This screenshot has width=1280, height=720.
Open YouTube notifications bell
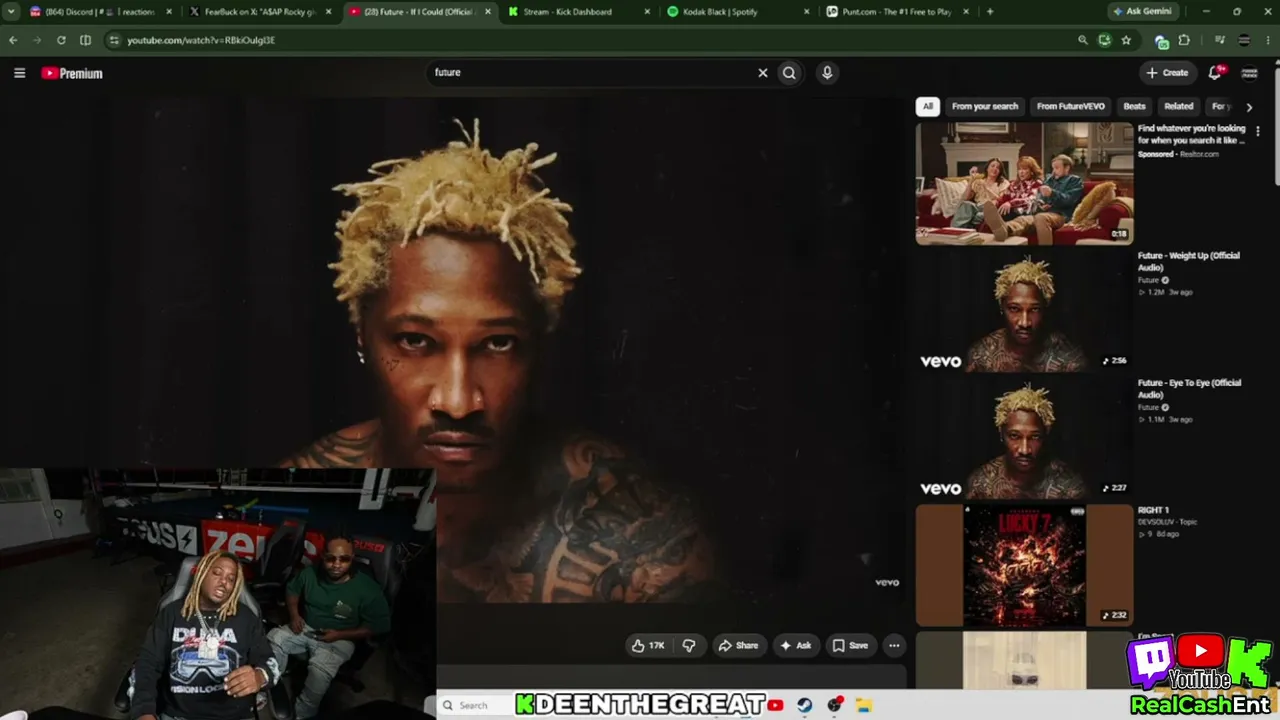pyautogui.click(x=1215, y=73)
